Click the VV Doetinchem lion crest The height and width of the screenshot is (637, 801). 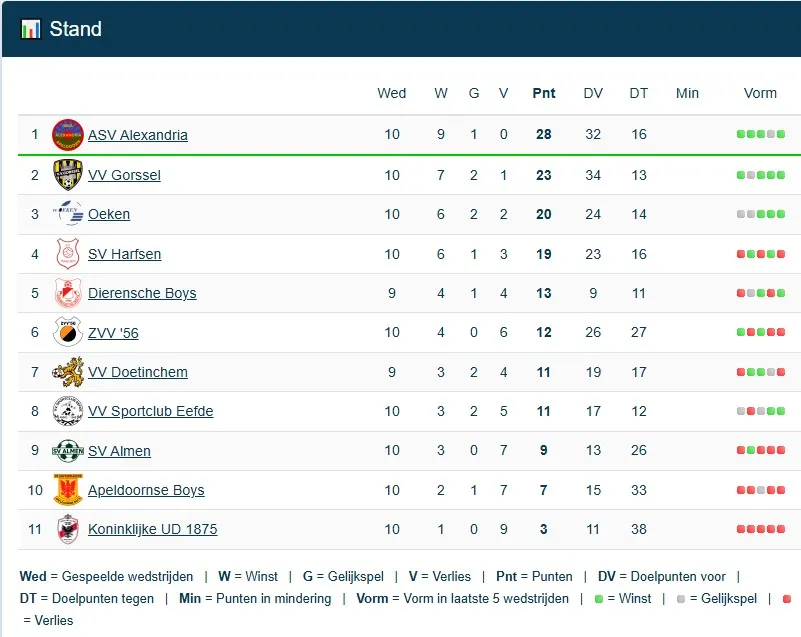click(68, 372)
